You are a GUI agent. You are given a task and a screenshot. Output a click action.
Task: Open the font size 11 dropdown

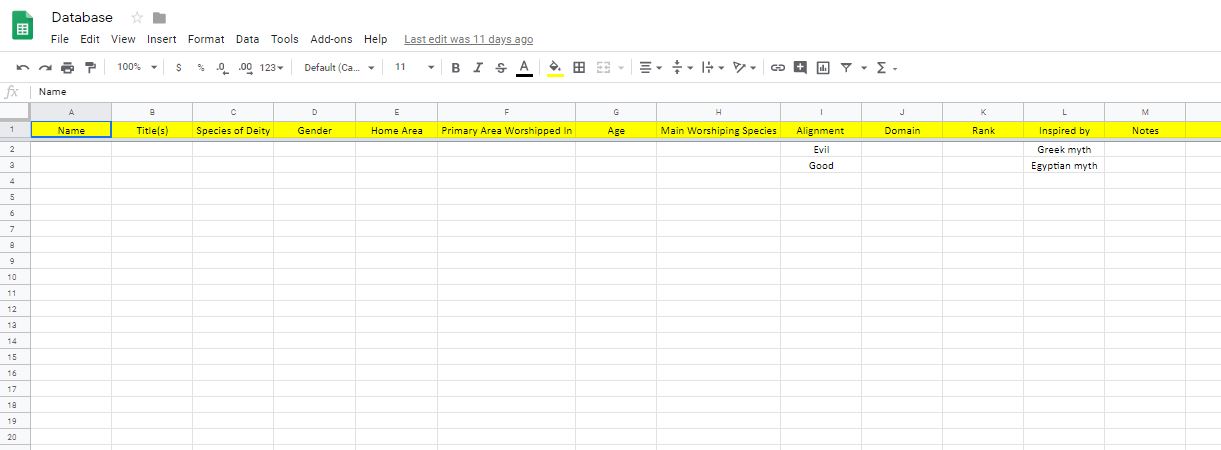click(414, 68)
